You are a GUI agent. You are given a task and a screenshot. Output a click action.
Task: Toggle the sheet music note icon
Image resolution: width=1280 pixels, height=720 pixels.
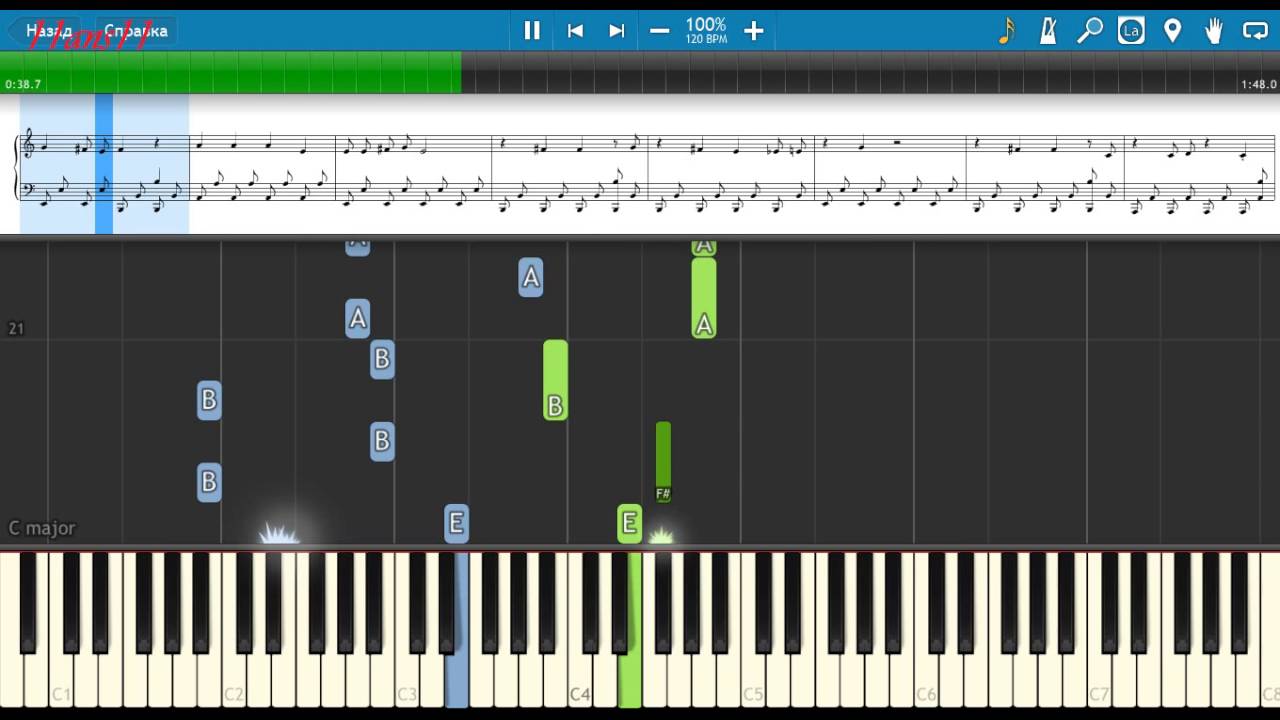coord(1006,31)
